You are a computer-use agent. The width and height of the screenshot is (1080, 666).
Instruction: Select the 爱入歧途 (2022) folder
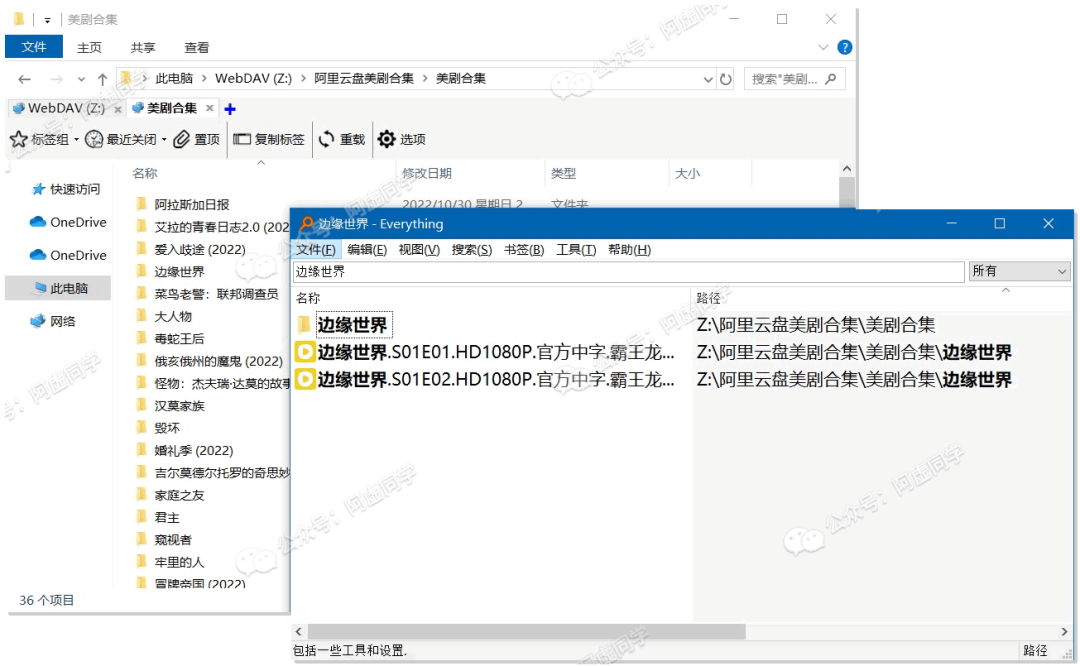pyautogui.click(x=200, y=249)
